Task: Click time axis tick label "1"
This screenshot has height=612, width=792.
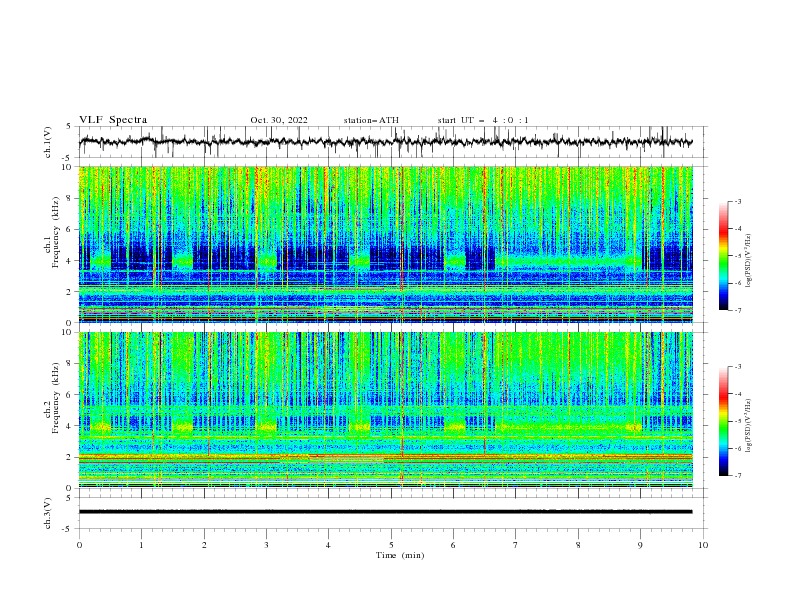Action: point(141,545)
